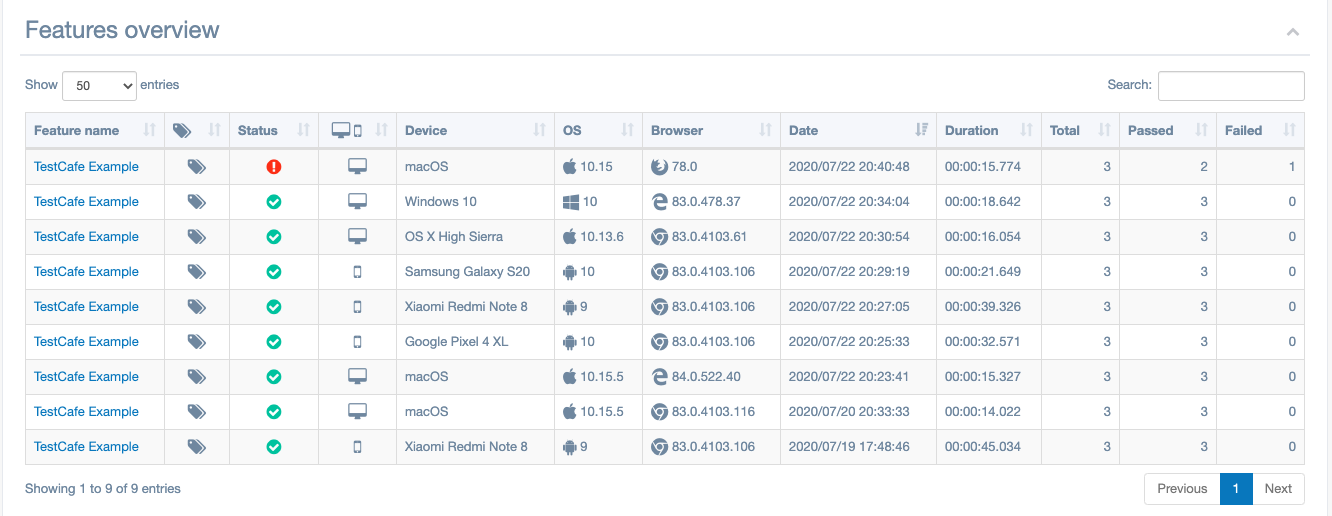Click duration 00:00:39.326
Screen dimensions: 1332x516
coord(983,307)
